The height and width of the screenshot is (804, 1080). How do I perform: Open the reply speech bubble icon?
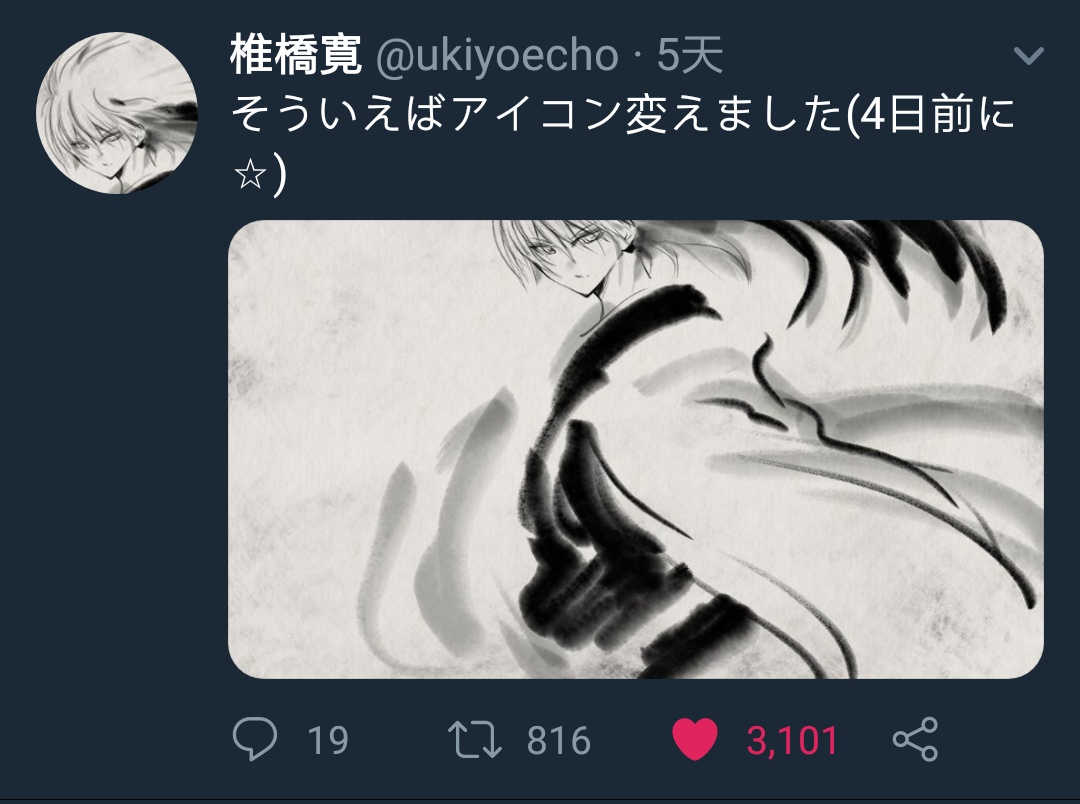click(255, 739)
